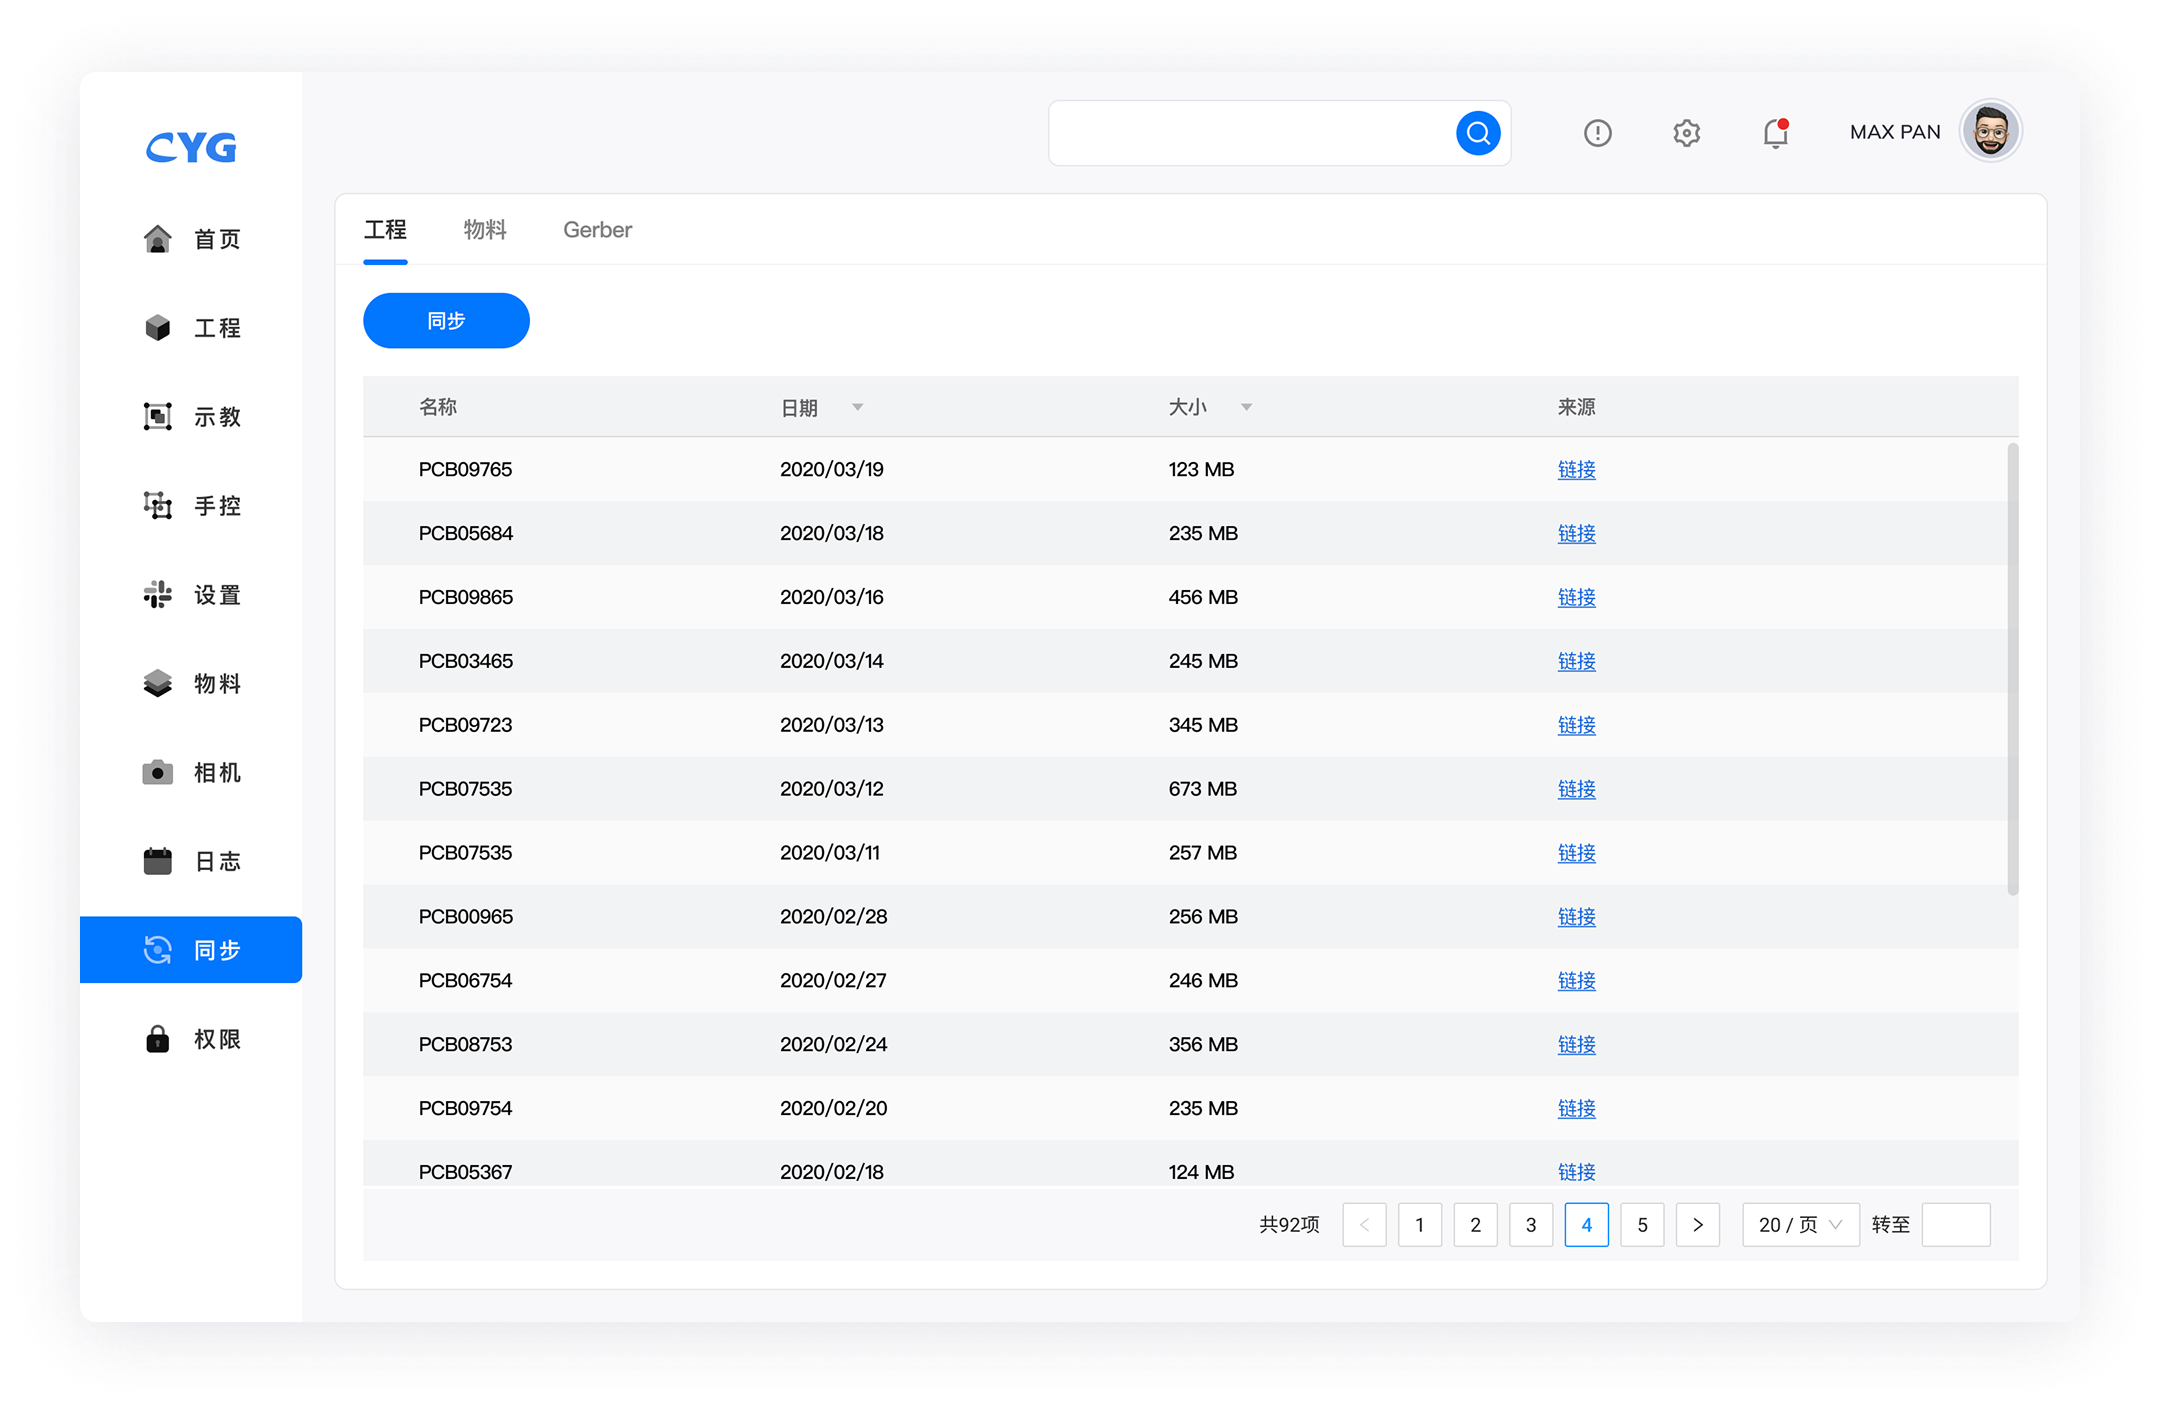Screen dimensions: 2160x1410
Task: Open the 链接 link for PCB00965
Action: tap(1576, 917)
